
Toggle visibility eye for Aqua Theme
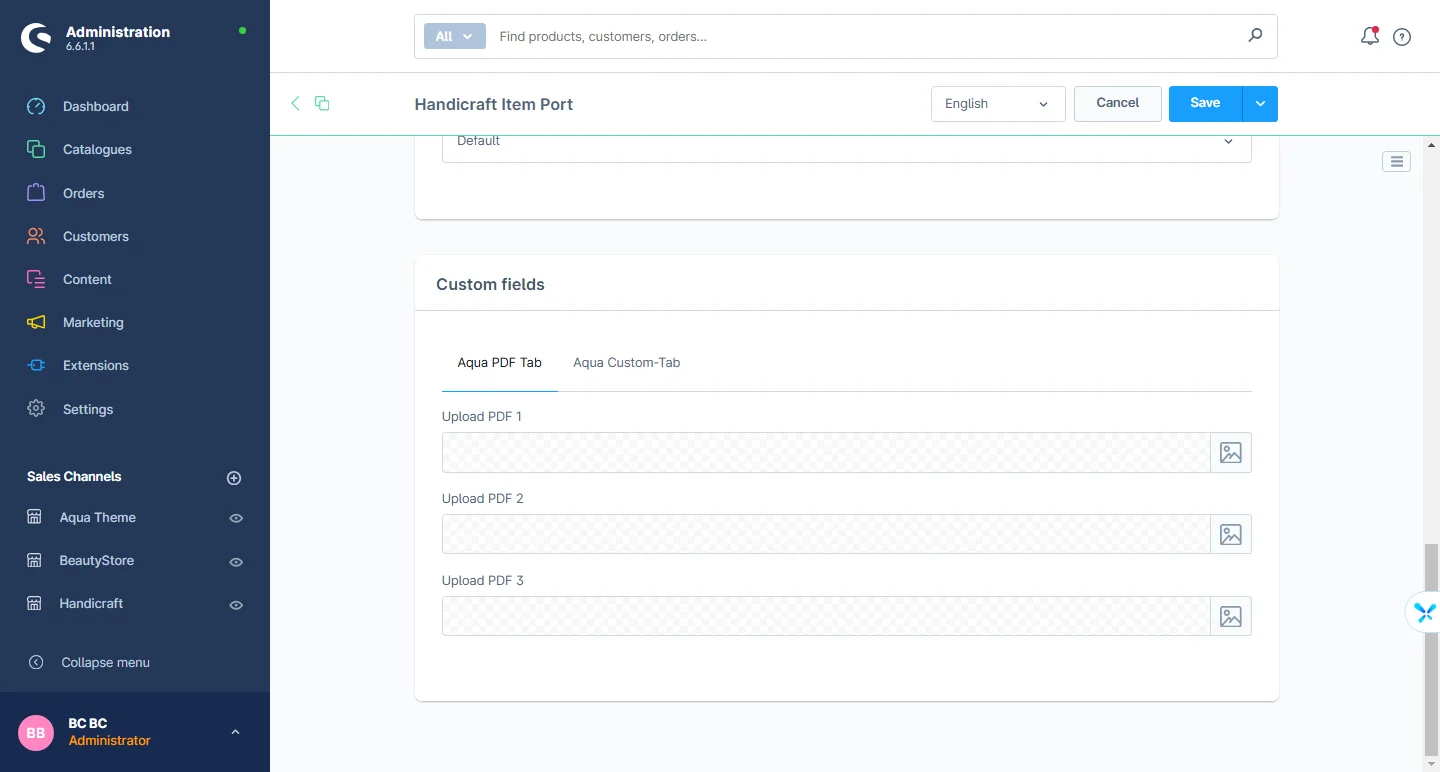(236, 519)
